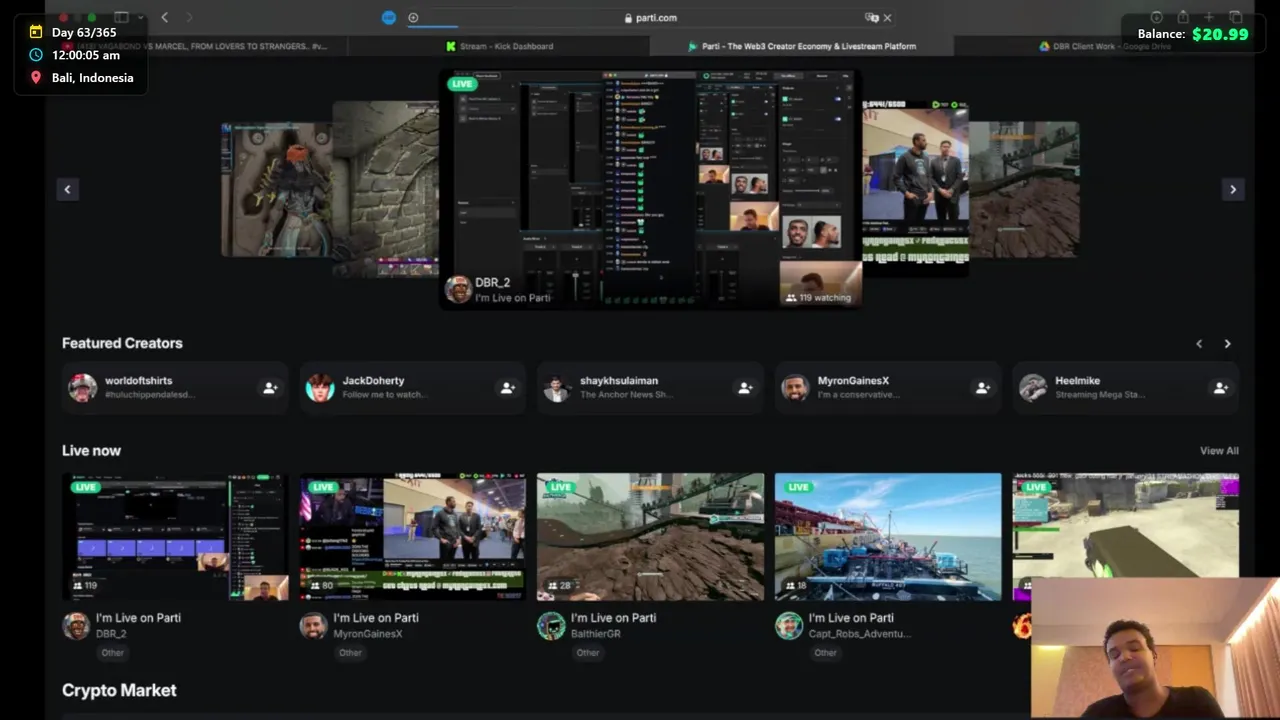Click Heelmike creator name
The width and height of the screenshot is (1280, 720).
click(1077, 381)
